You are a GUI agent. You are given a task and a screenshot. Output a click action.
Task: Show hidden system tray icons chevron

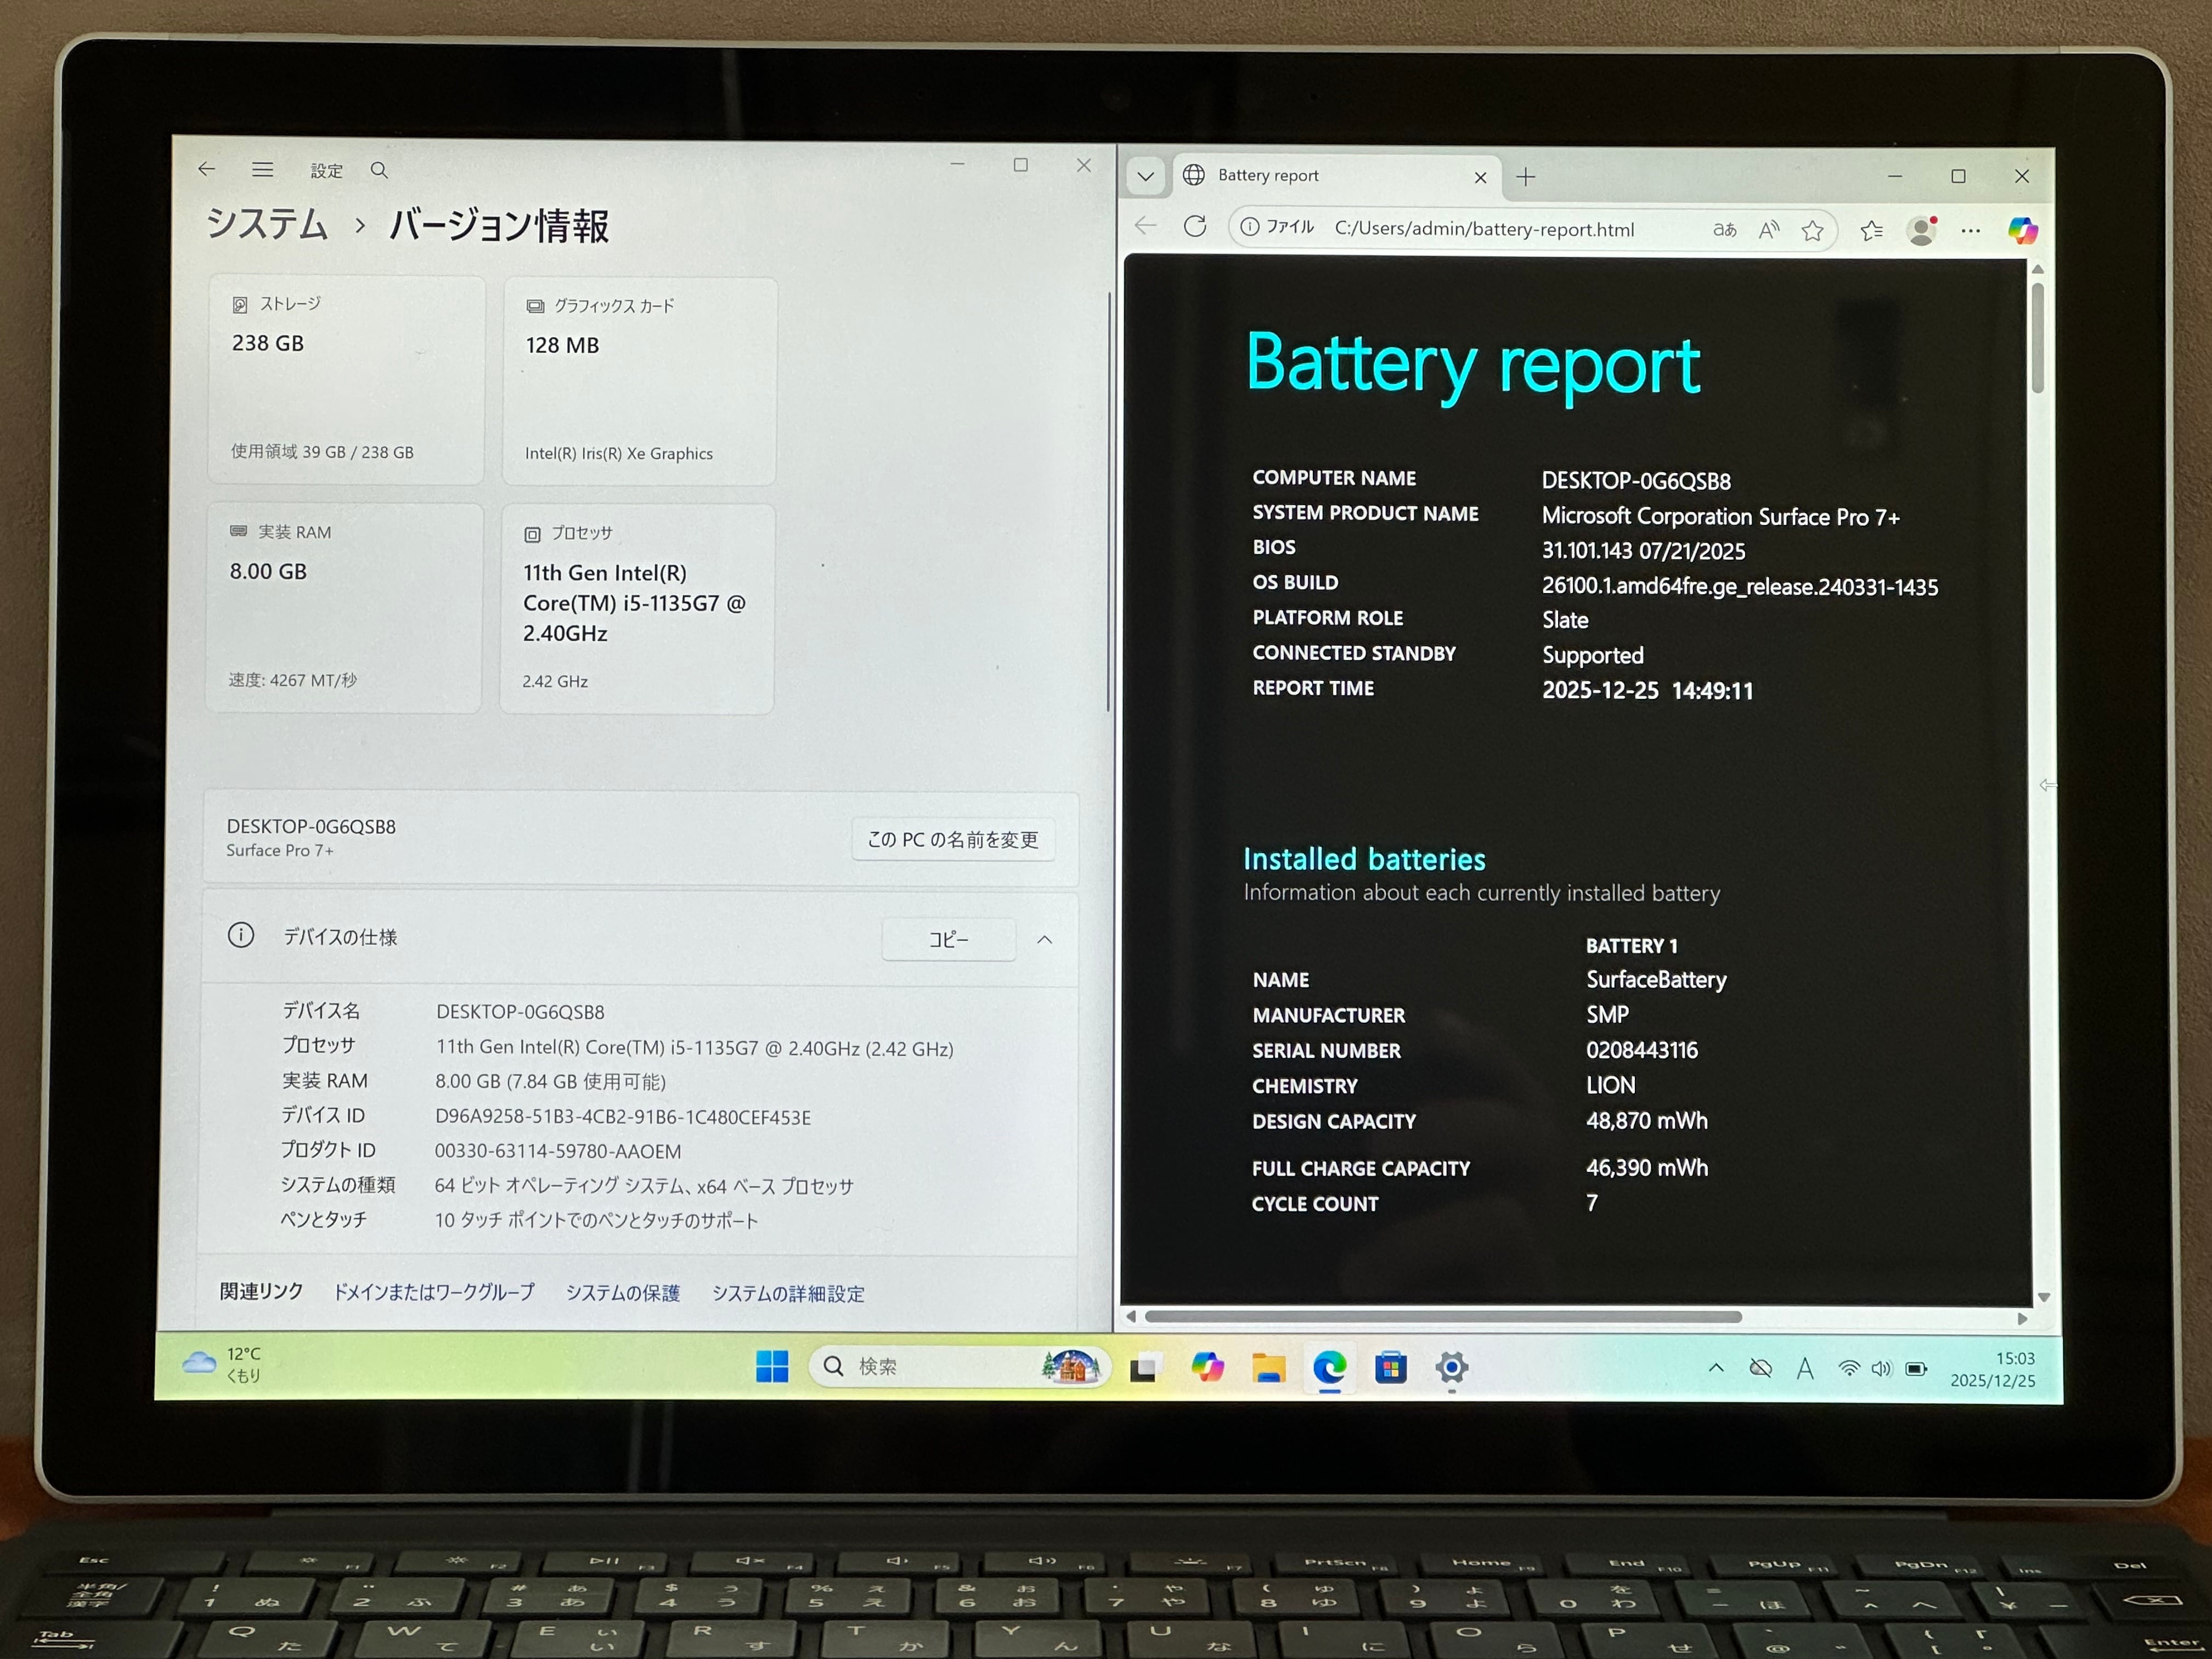click(1716, 1368)
